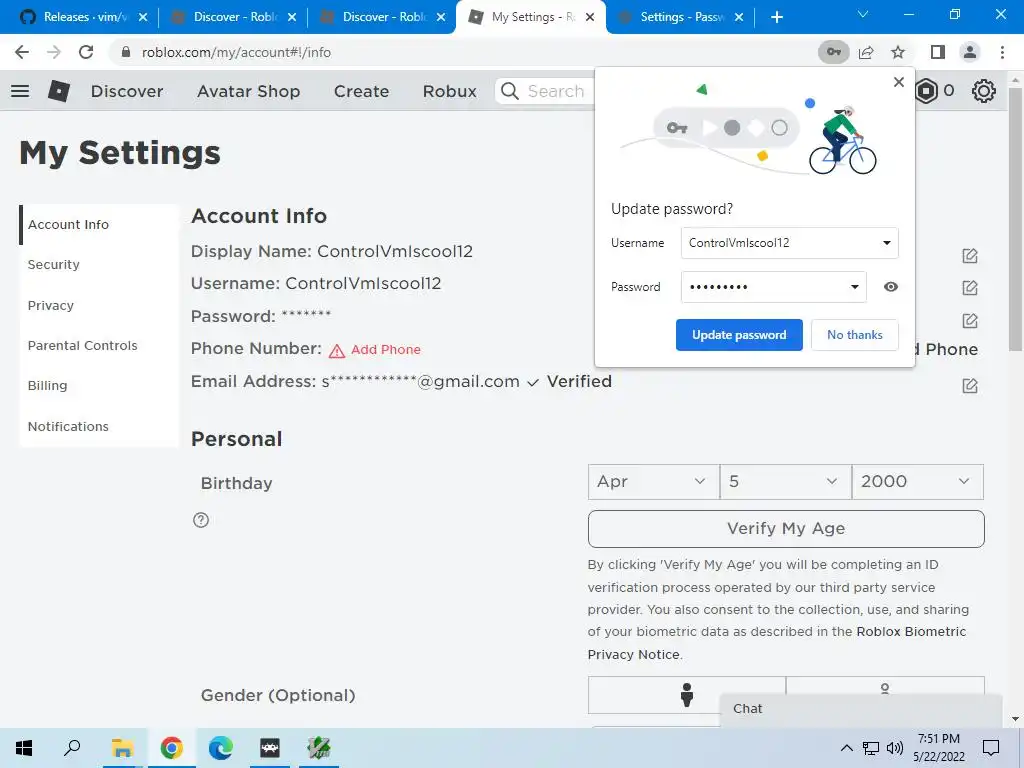Open Create in the Roblox navbar

point(361,91)
